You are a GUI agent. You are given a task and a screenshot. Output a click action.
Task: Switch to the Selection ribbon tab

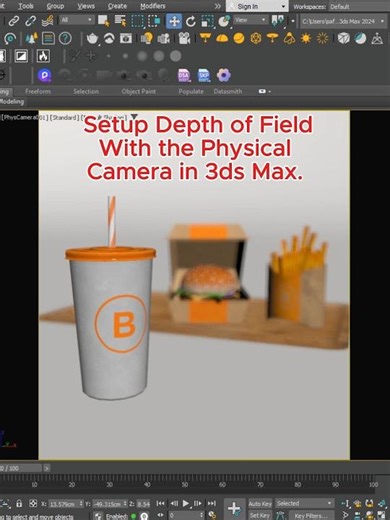tap(86, 91)
